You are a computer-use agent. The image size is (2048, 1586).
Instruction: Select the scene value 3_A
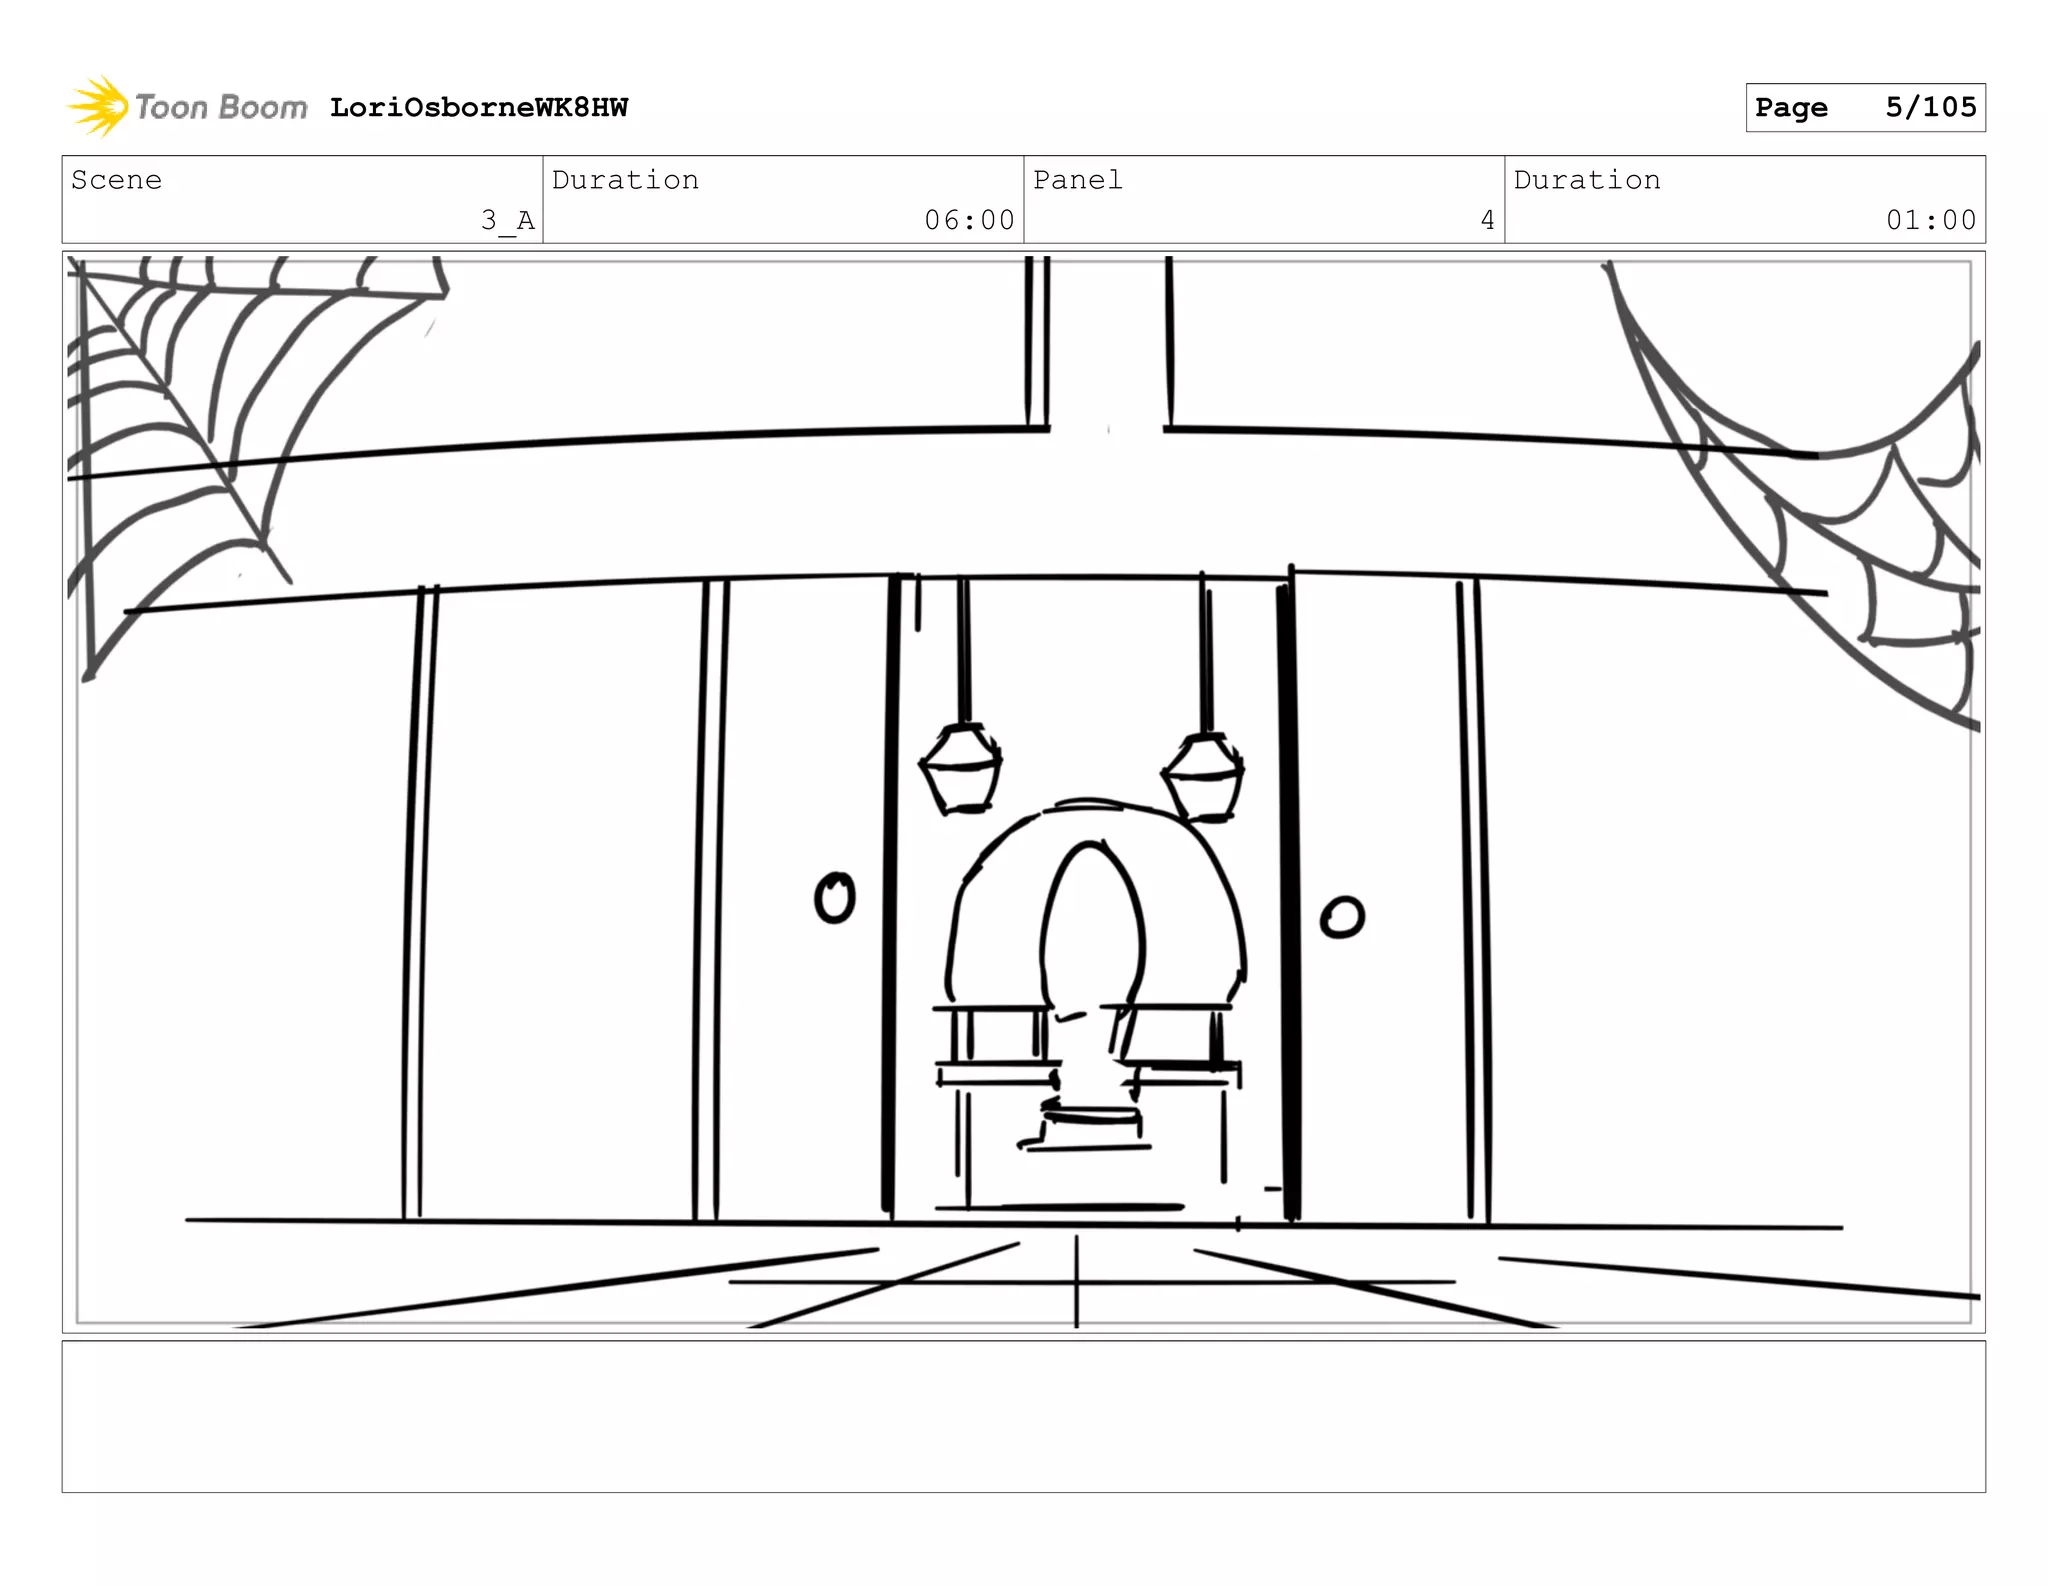click(507, 220)
